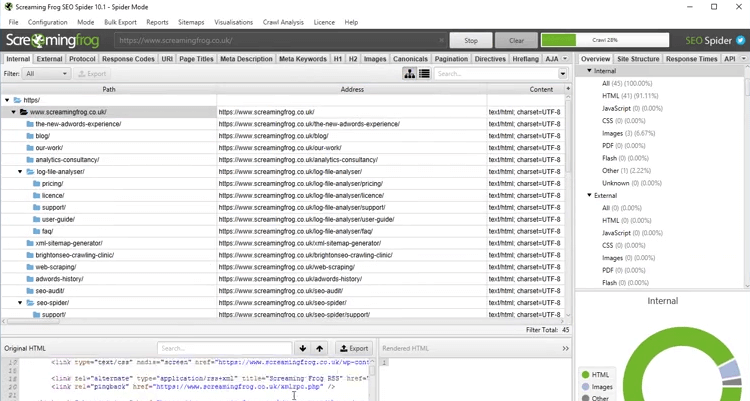This screenshot has height=401, width=750.
Task: Collapse the seo-spider/ node
Action: point(20,303)
